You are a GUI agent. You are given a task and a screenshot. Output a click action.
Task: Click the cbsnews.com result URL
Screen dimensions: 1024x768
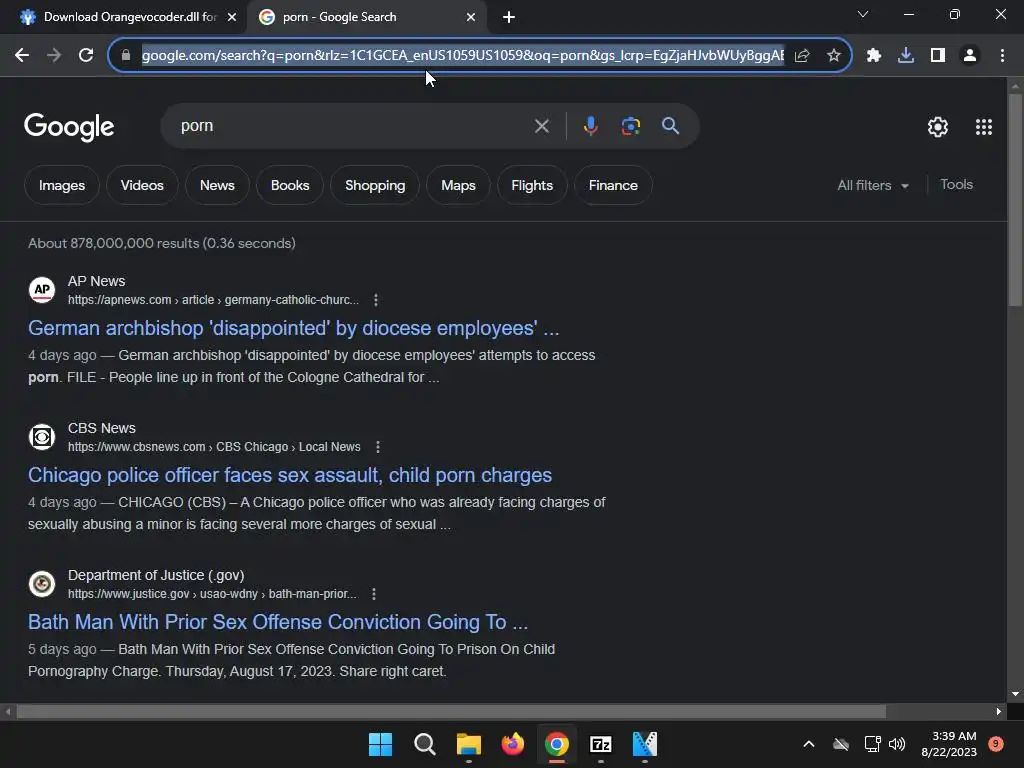point(214,447)
